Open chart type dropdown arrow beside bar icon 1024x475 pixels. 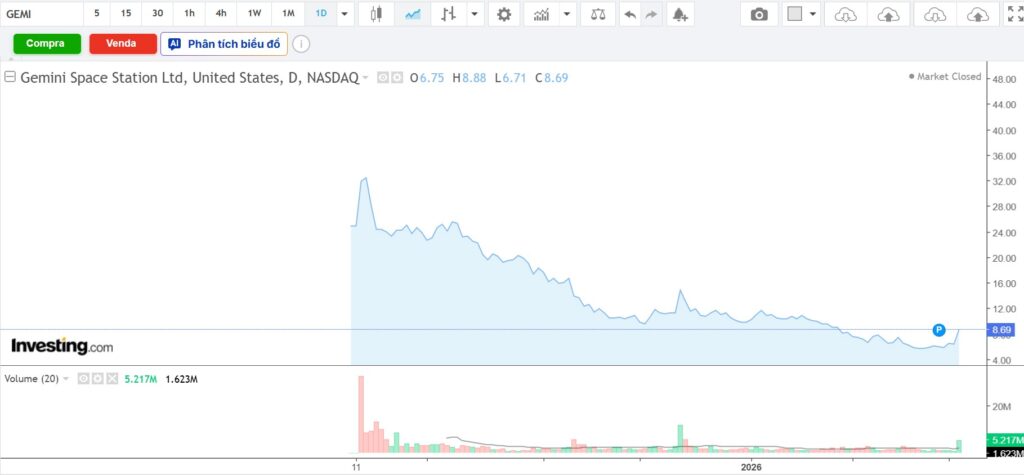(x=475, y=14)
